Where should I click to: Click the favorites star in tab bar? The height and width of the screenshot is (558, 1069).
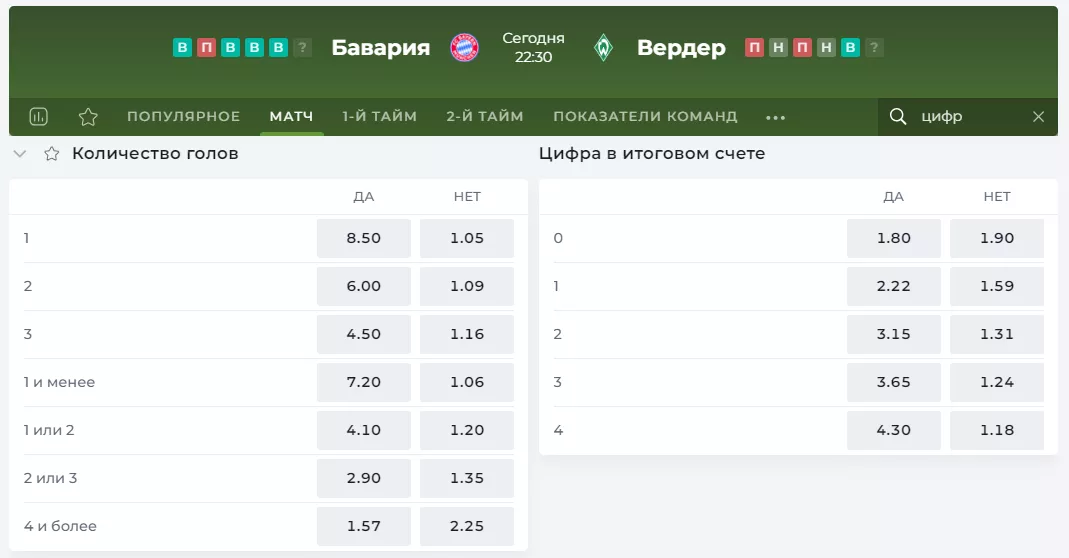[x=88, y=117]
